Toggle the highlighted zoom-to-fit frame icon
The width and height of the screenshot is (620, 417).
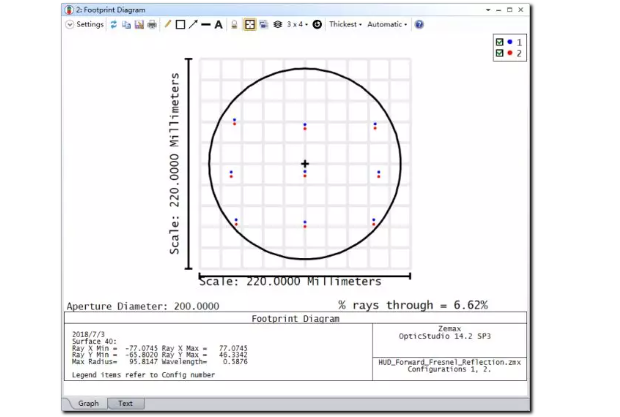coord(250,25)
